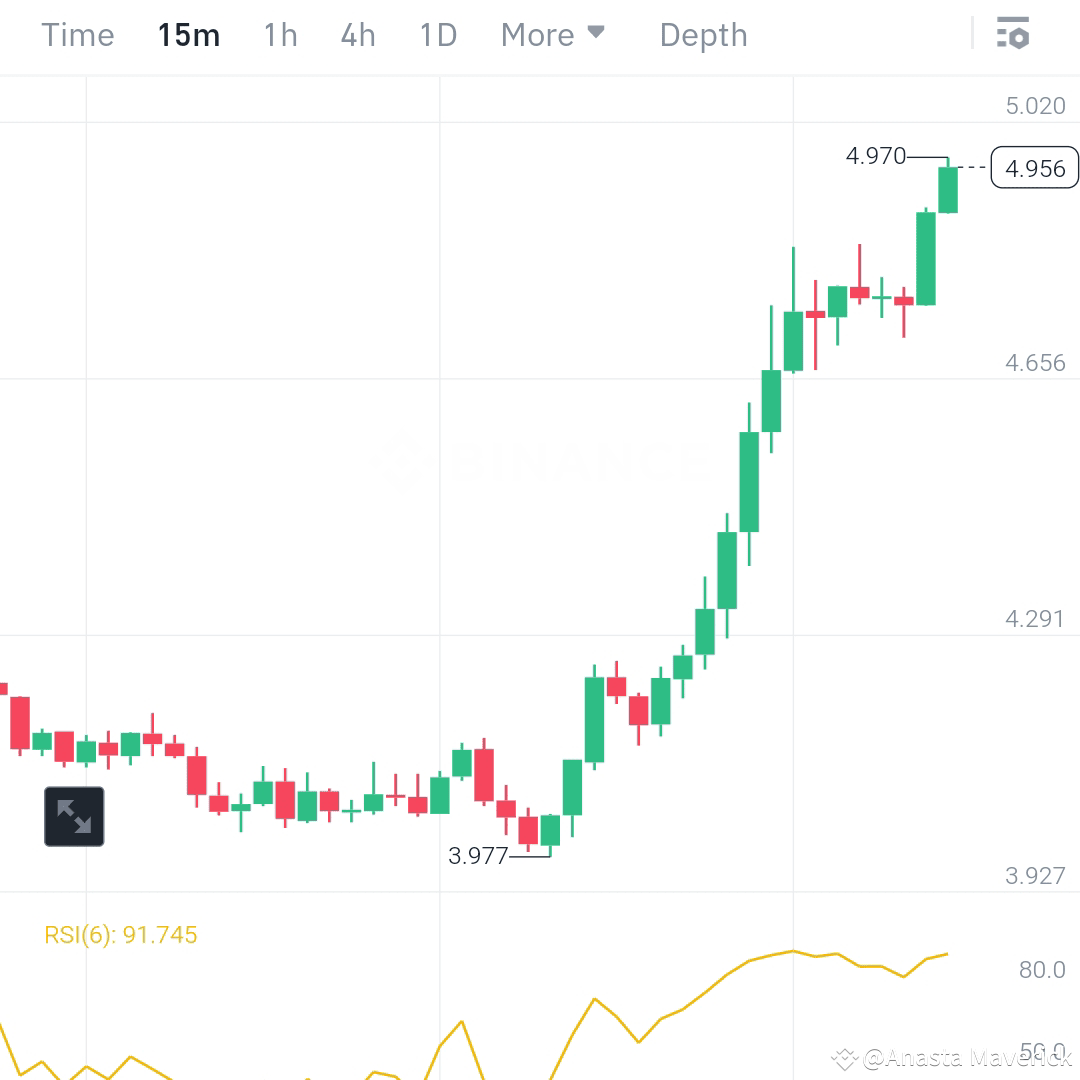The height and width of the screenshot is (1080, 1080).
Task: Switch to the 1D timeframe tab
Action: click(x=437, y=34)
